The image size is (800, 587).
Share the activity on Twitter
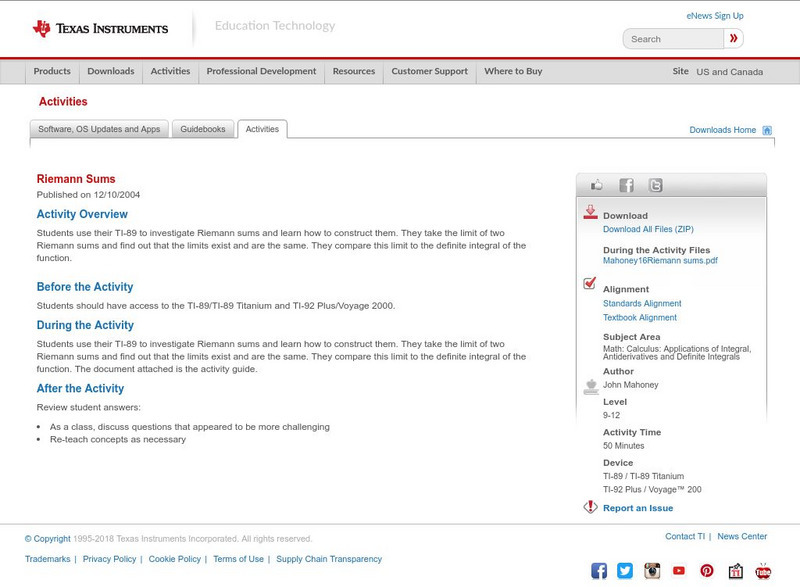[x=655, y=185]
